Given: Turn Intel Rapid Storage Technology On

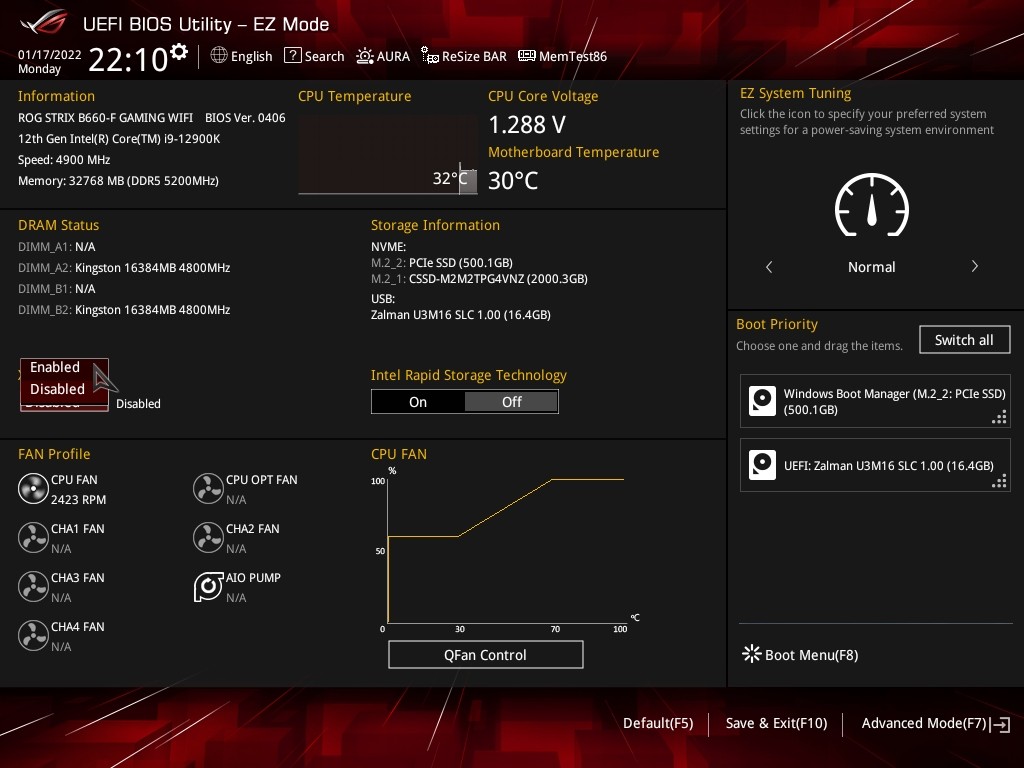Looking at the screenshot, I should coord(418,402).
